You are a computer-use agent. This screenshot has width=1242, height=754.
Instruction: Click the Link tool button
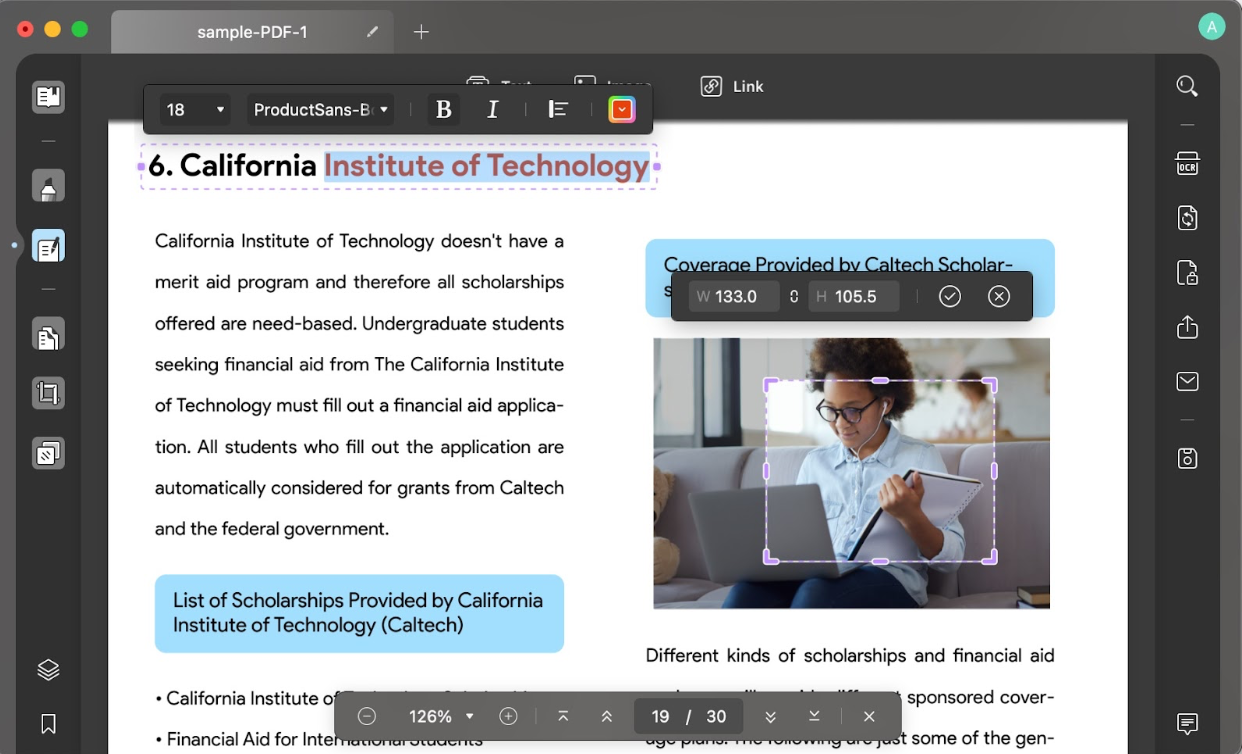732,87
